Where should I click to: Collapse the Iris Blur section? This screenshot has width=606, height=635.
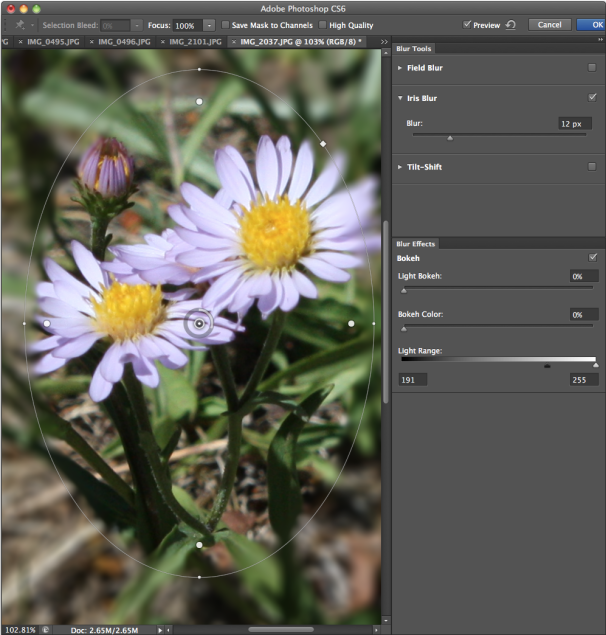click(x=400, y=98)
